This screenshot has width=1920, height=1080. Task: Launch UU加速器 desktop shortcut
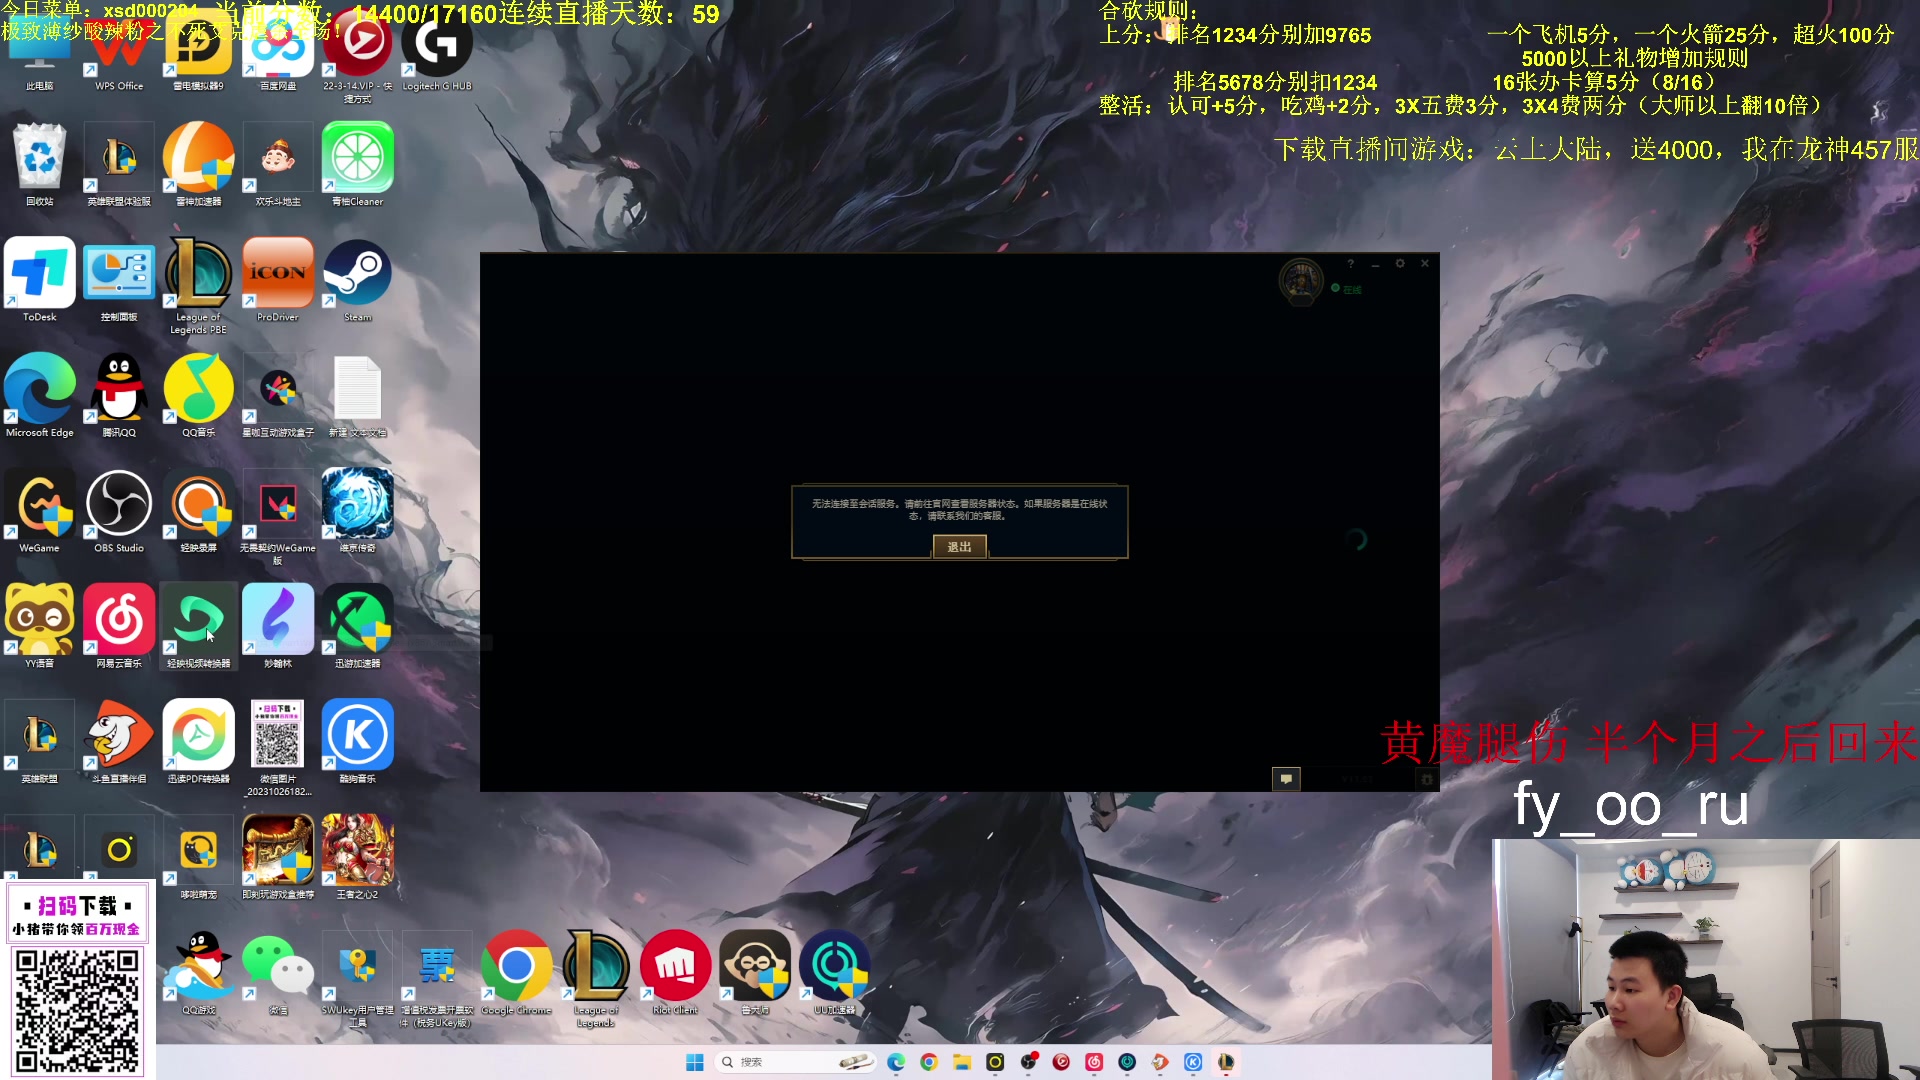(x=834, y=972)
